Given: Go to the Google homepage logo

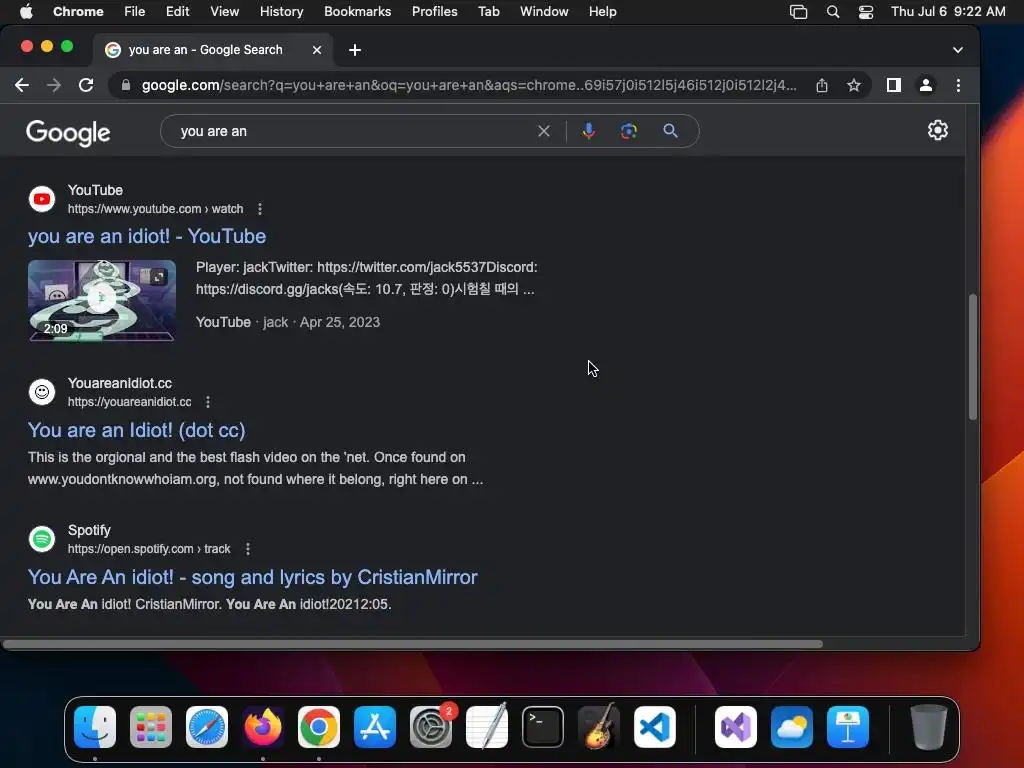Looking at the screenshot, I should (x=68, y=133).
